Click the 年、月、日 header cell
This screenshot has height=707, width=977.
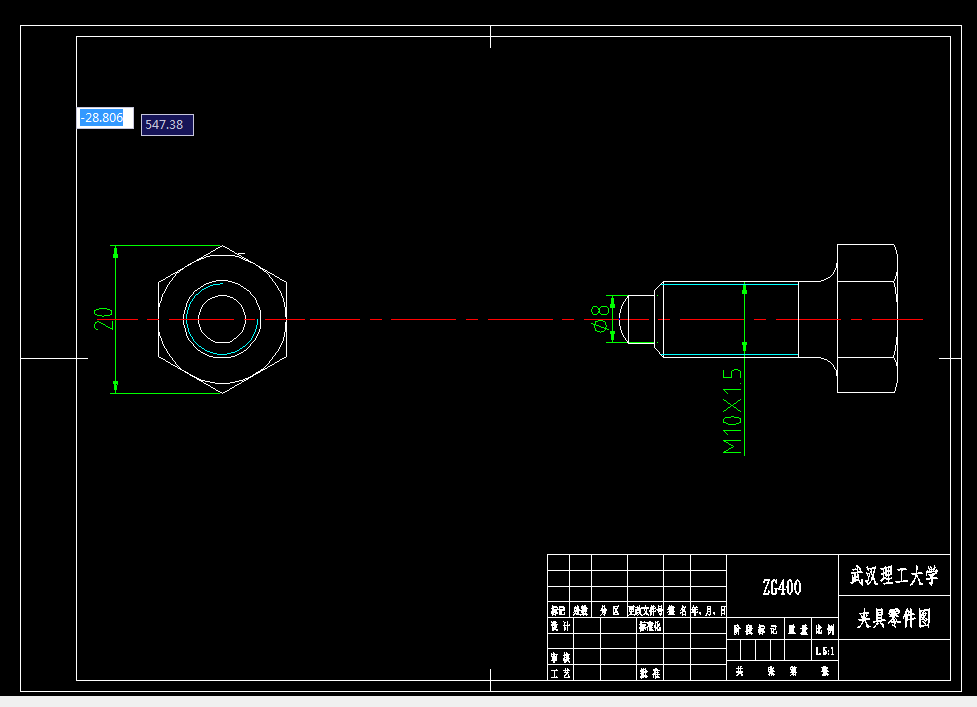pyautogui.click(x=708, y=610)
